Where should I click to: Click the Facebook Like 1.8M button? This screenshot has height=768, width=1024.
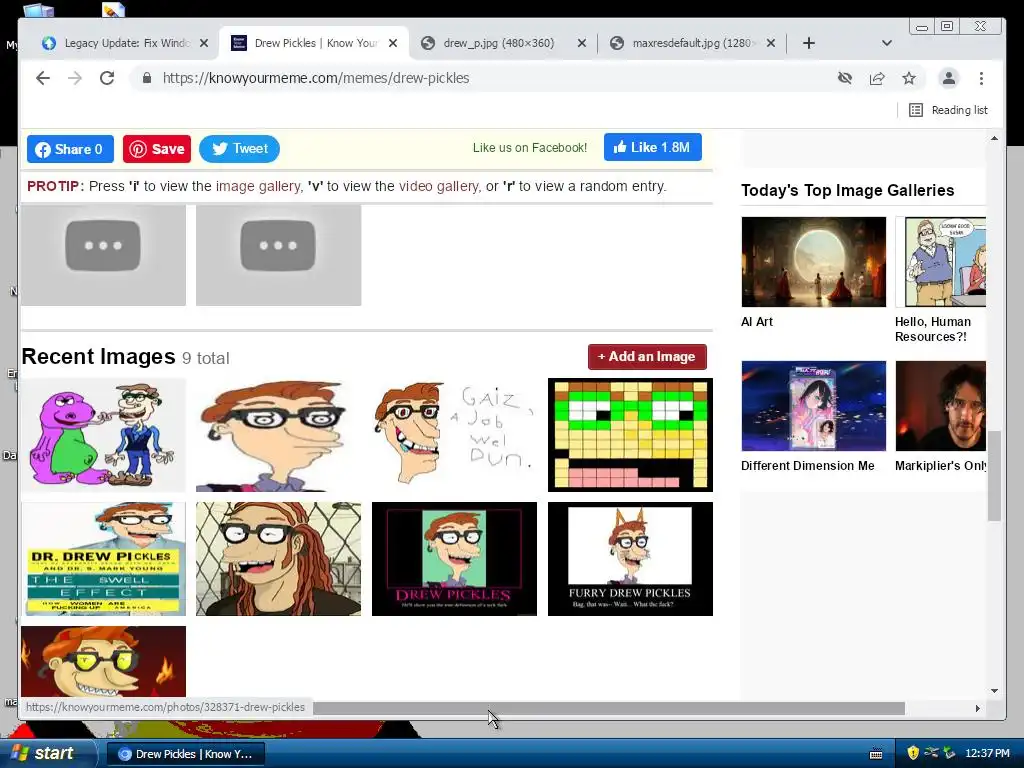click(x=652, y=148)
